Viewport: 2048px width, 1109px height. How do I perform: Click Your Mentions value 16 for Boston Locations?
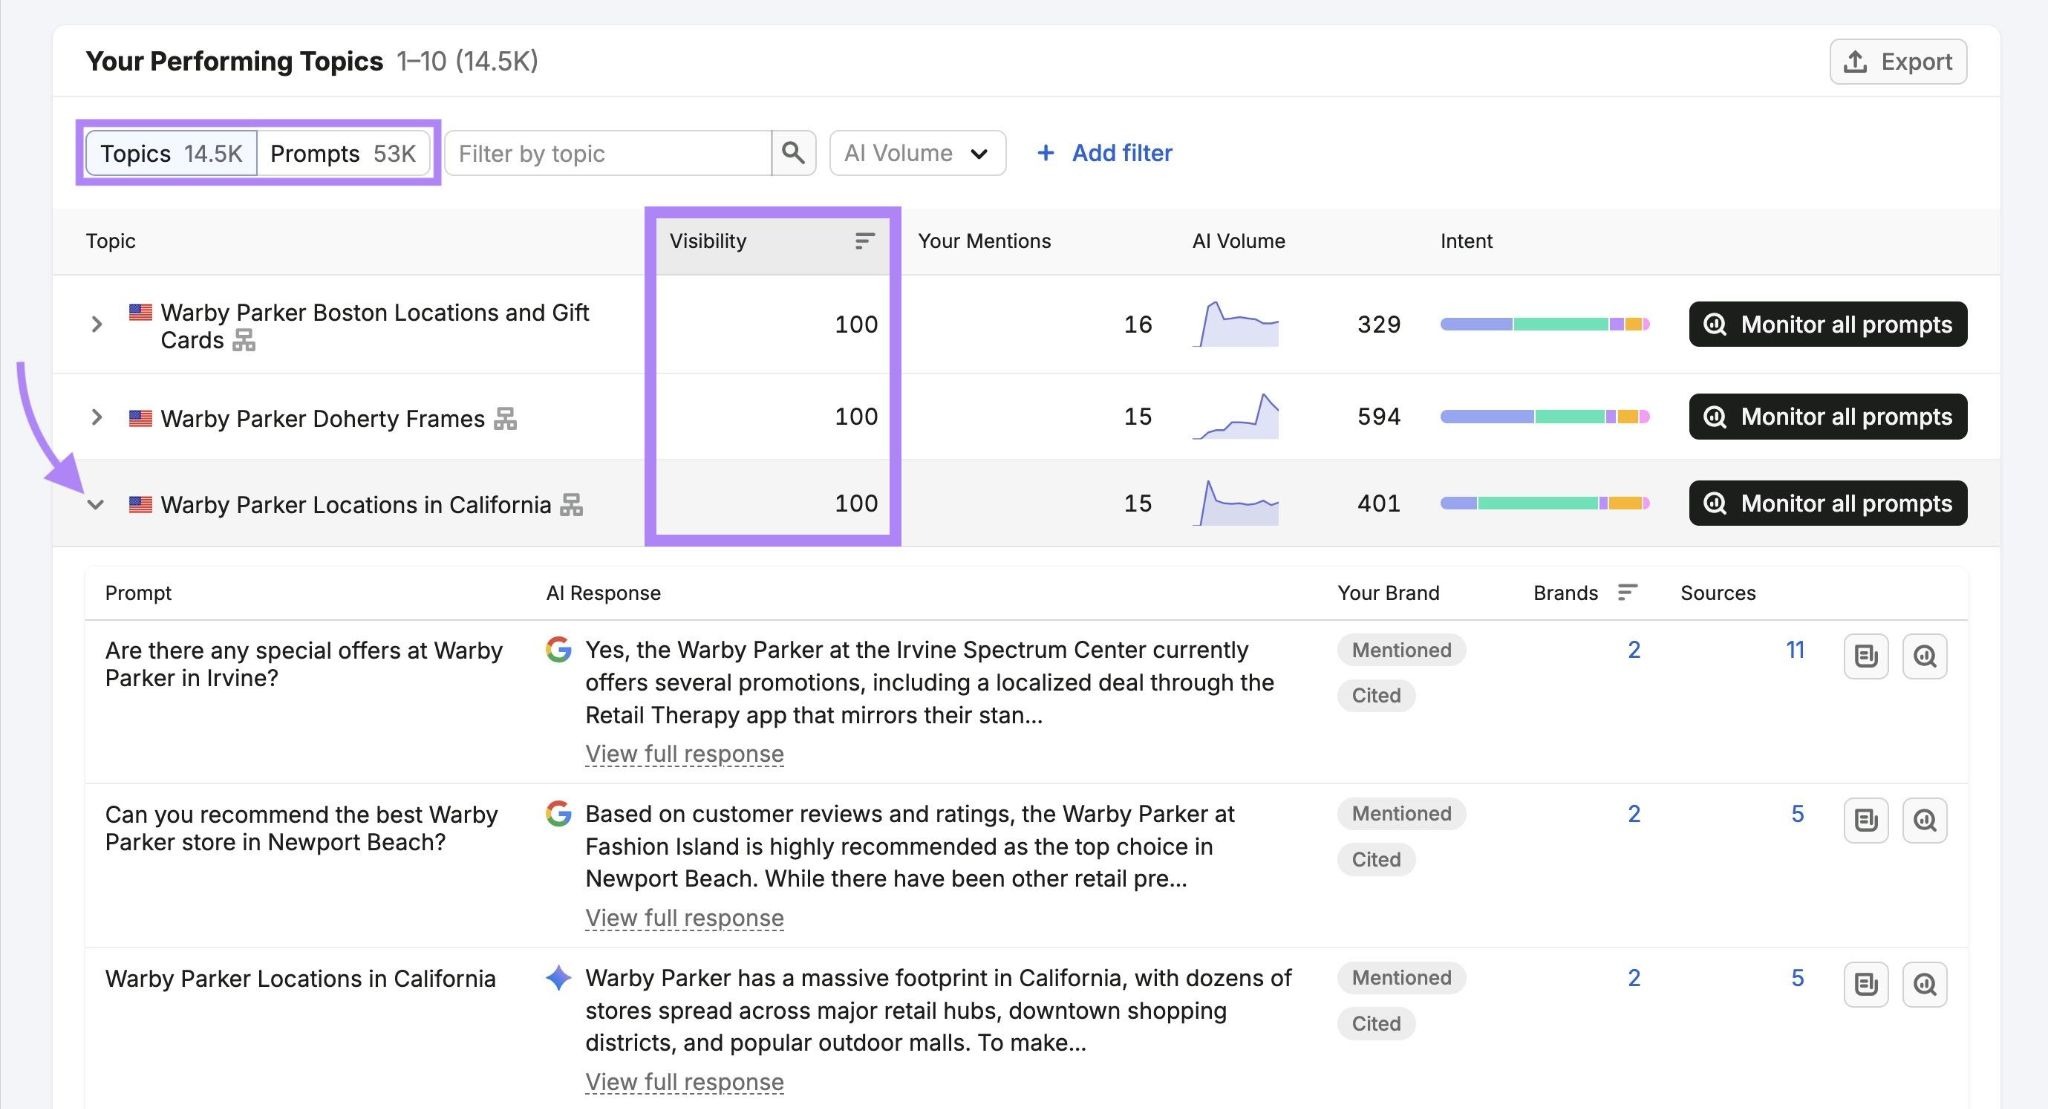tap(1138, 324)
